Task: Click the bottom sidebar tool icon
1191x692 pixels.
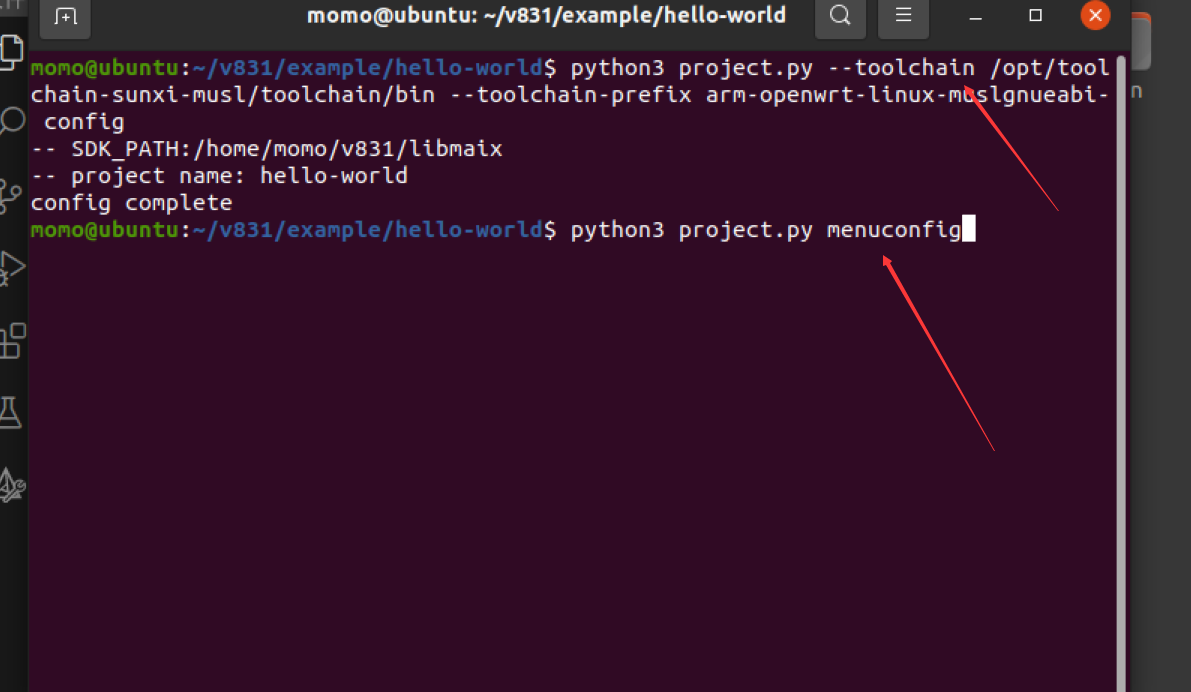Action: click(x=12, y=485)
